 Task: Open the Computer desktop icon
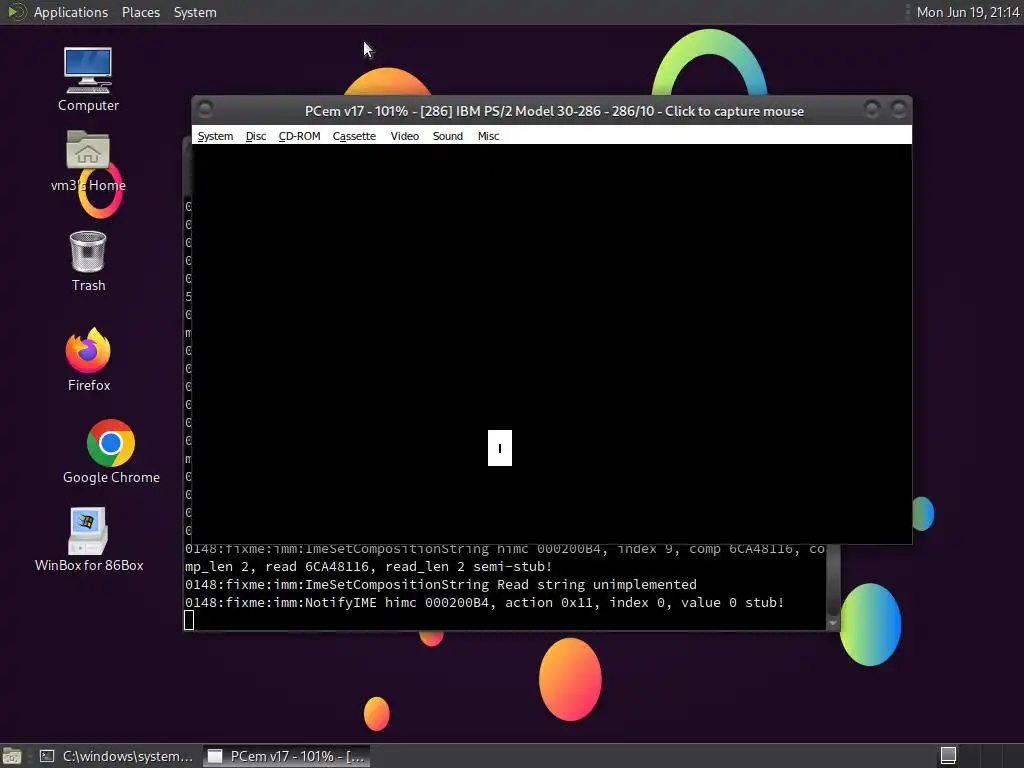click(88, 80)
